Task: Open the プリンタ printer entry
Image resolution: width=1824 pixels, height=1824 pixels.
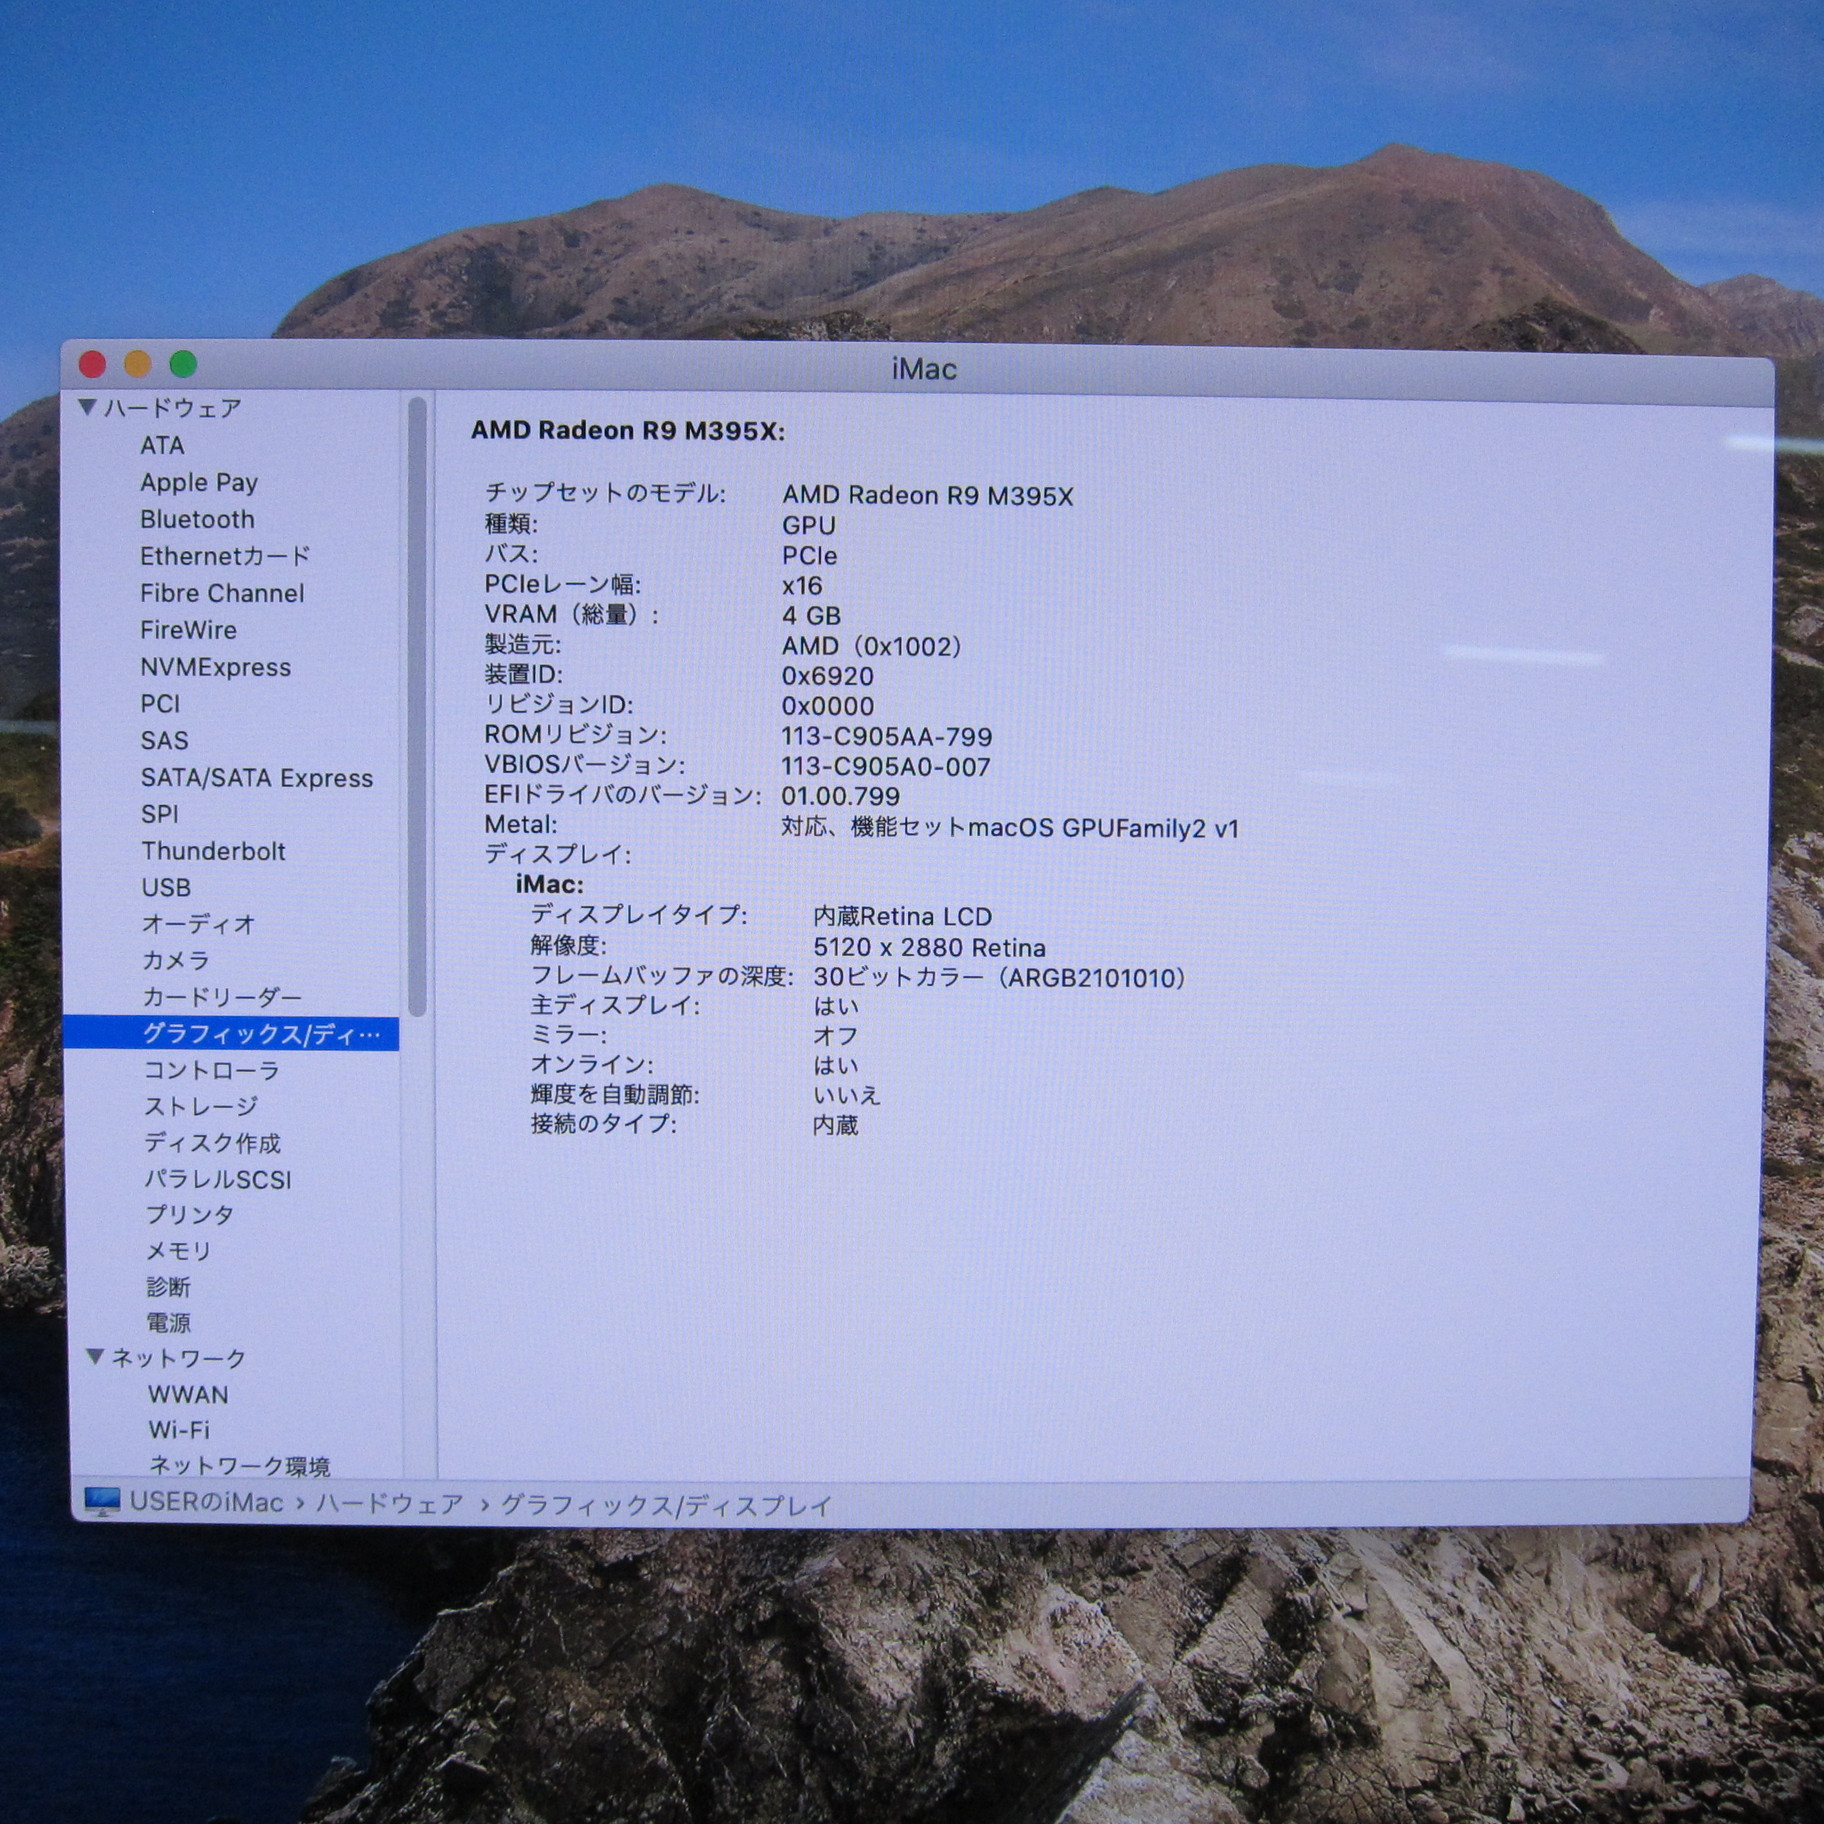Action: pyautogui.click(x=190, y=1214)
